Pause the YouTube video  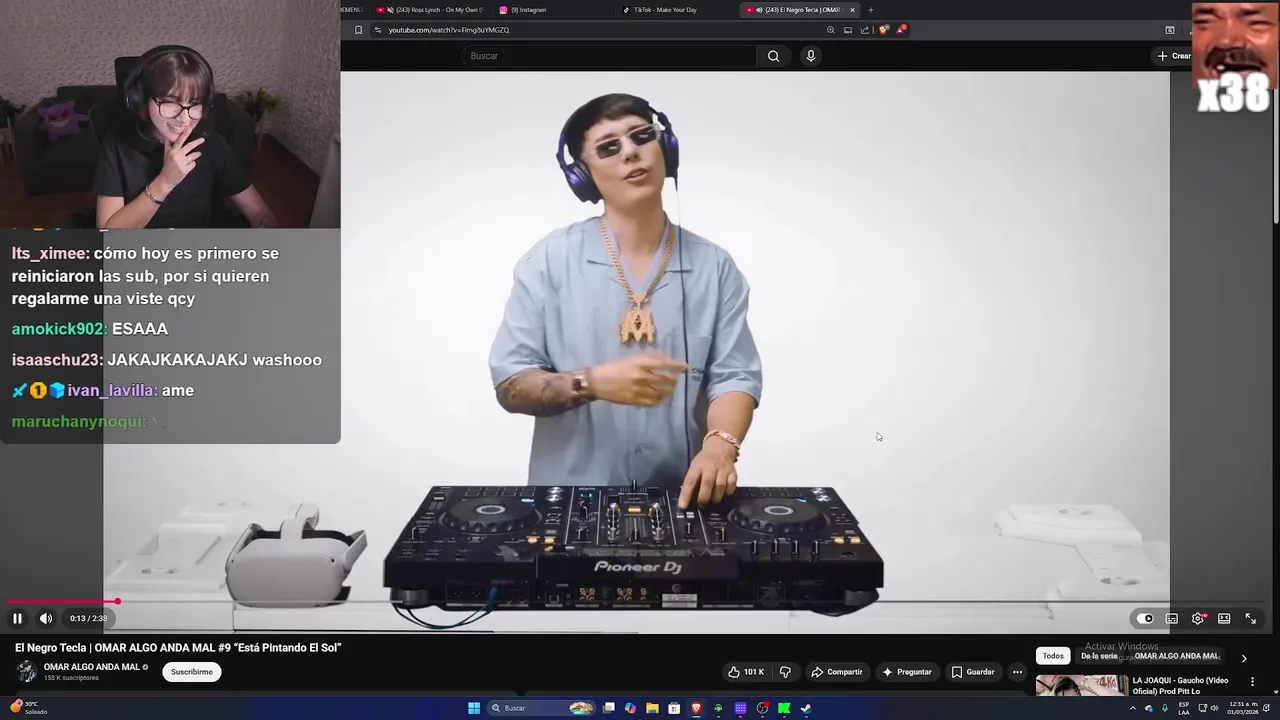click(x=17, y=618)
